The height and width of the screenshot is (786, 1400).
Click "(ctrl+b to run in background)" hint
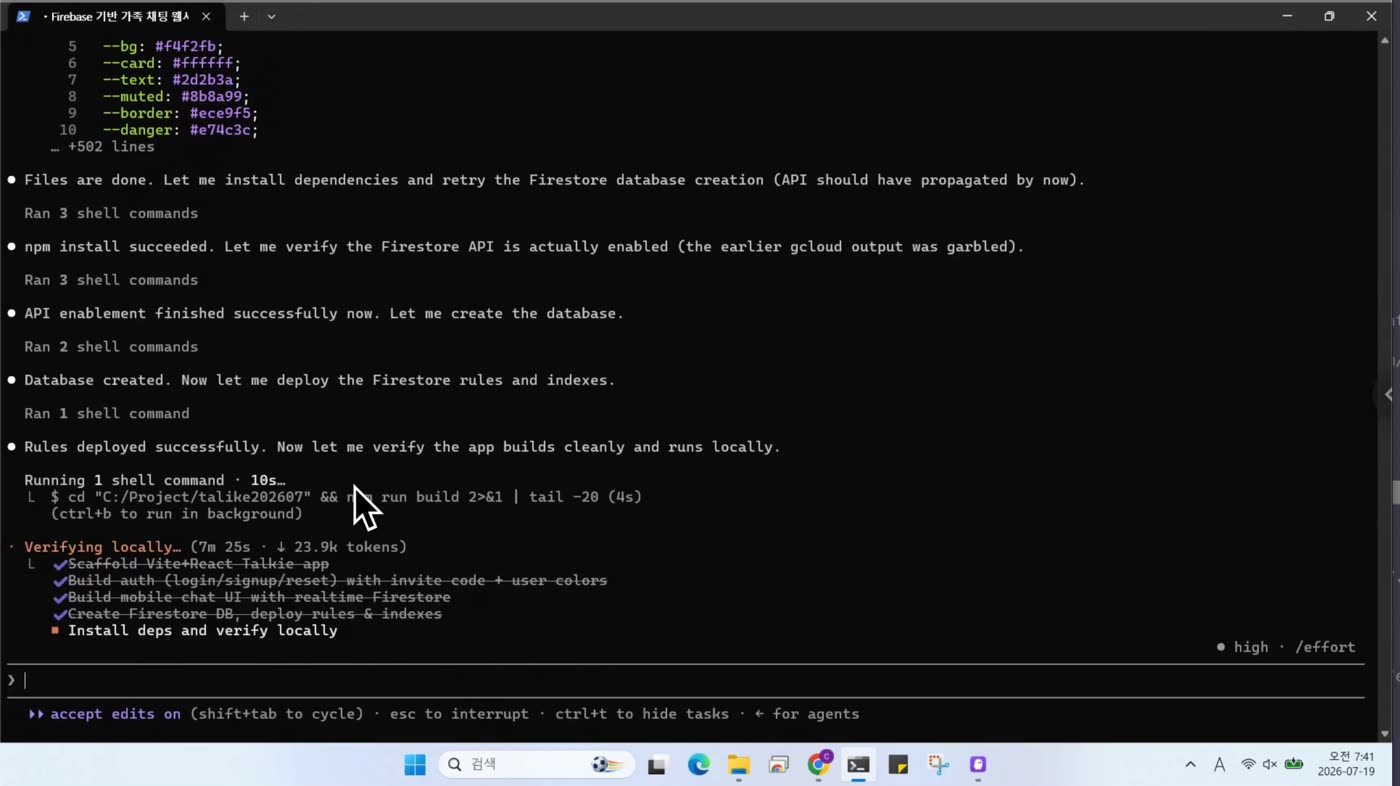[176, 514]
